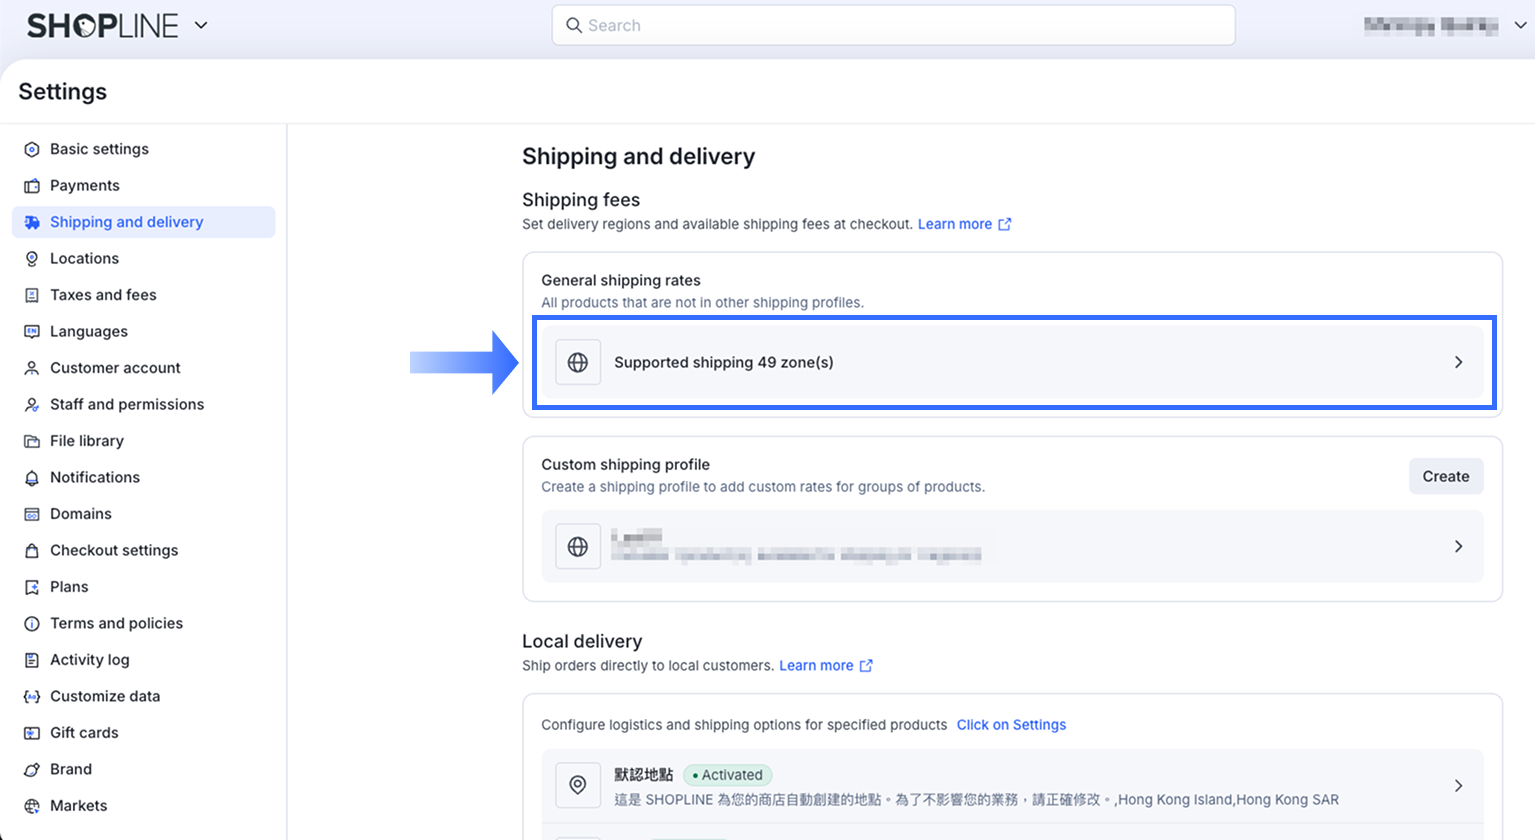Open Taxes and fees settings
The height and width of the screenshot is (840, 1535).
pyautogui.click(x=103, y=295)
